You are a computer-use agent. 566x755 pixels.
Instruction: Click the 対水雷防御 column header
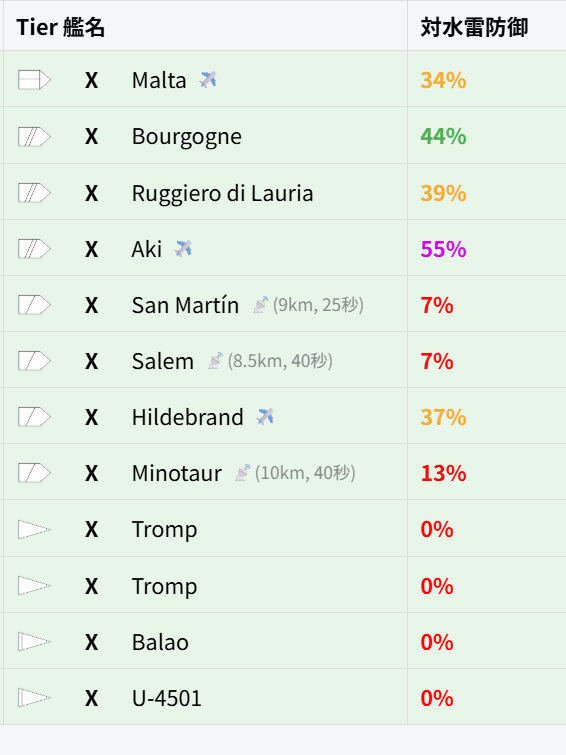coord(474,27)
